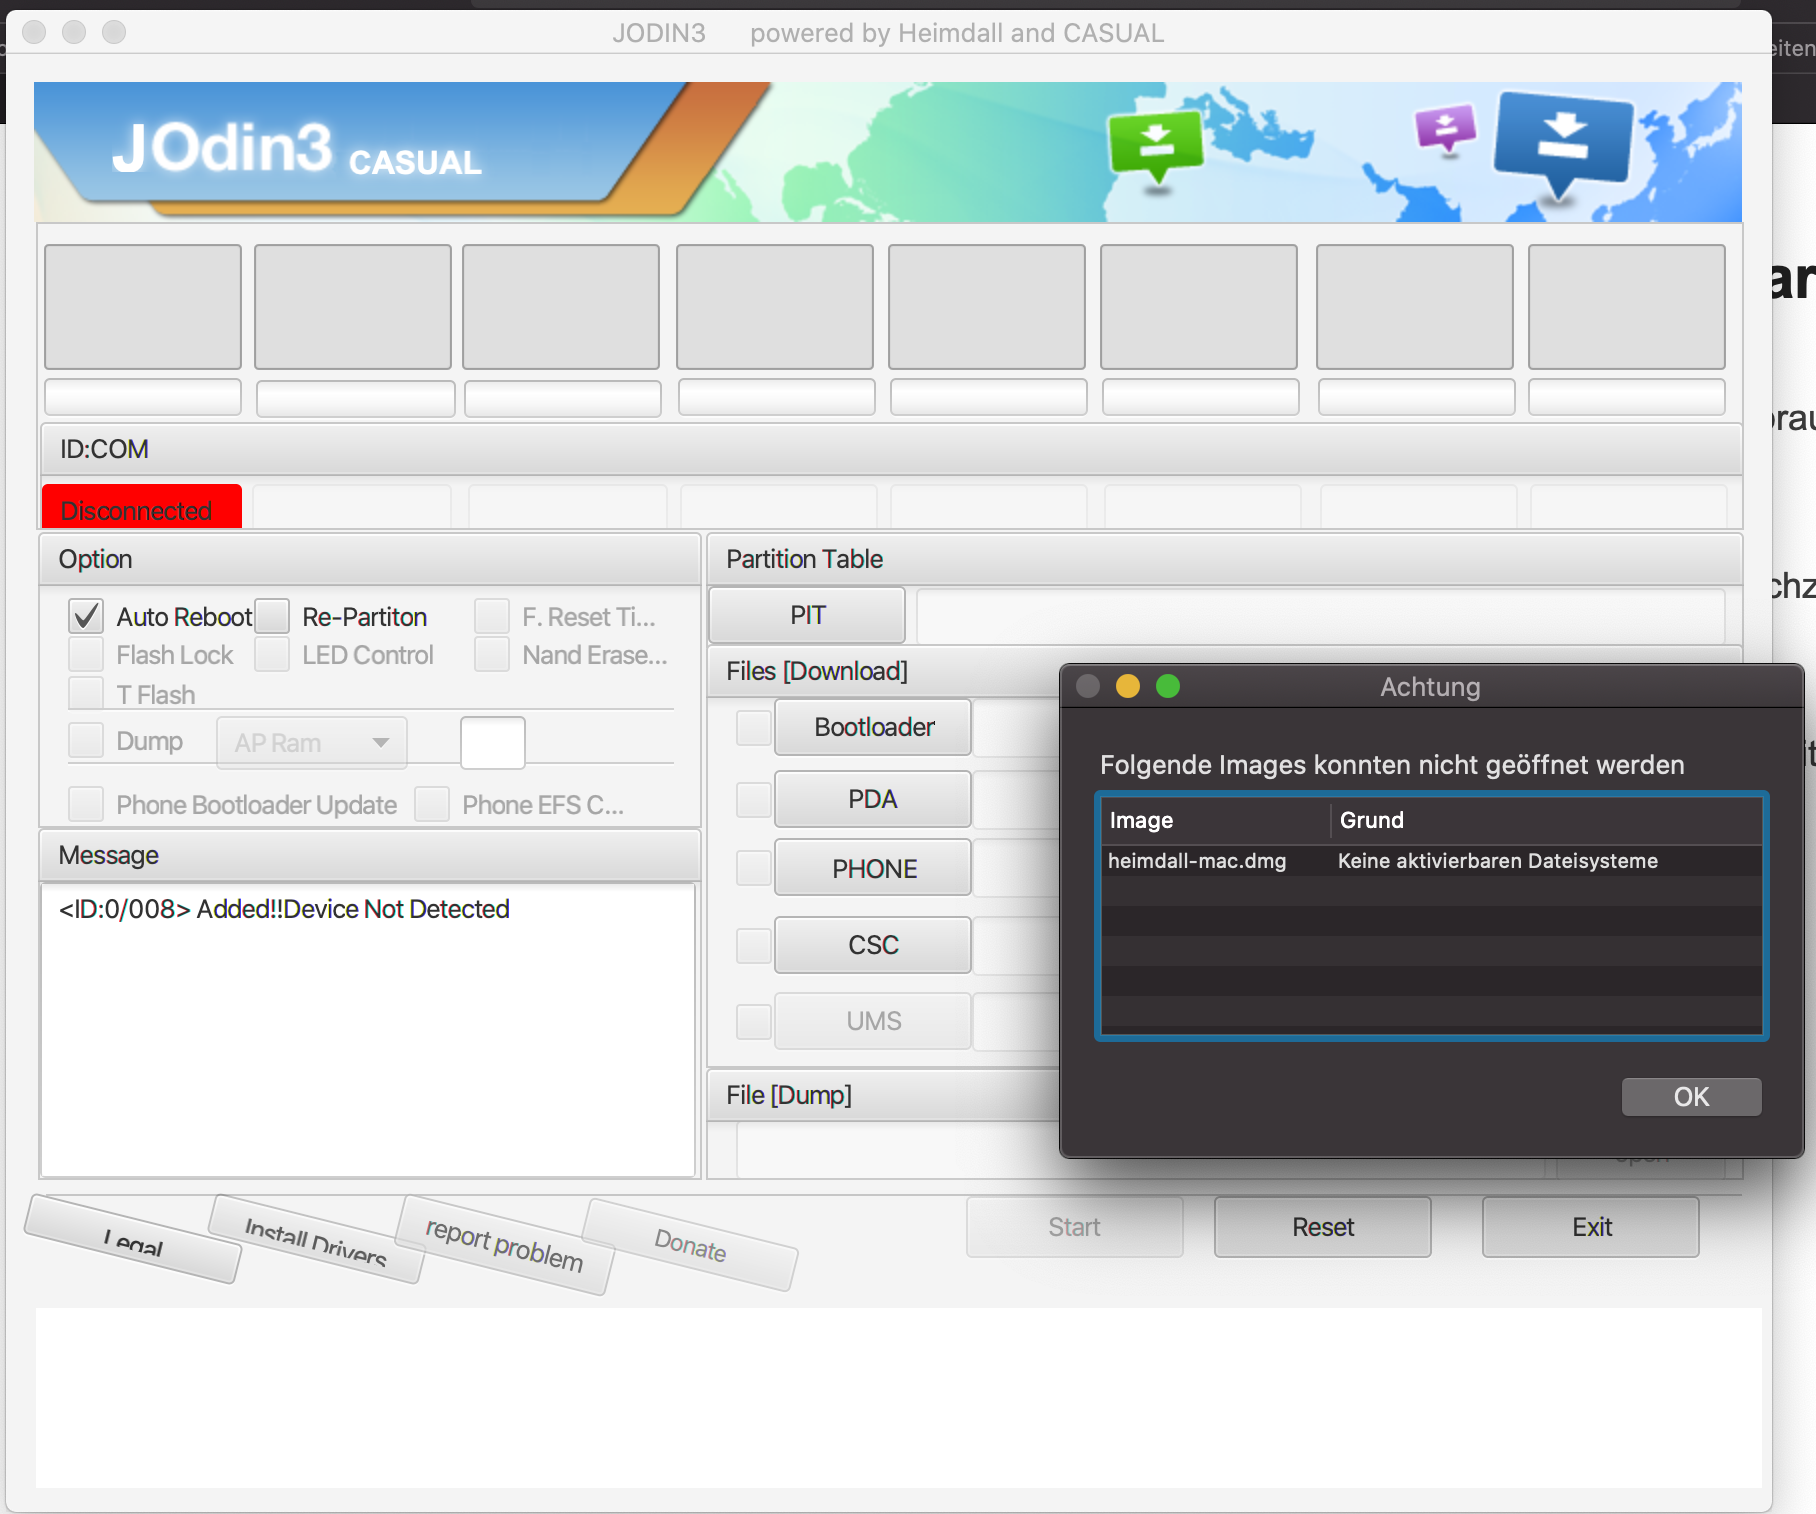
Task: Click the Exit button
Action: [1591, 1227]
